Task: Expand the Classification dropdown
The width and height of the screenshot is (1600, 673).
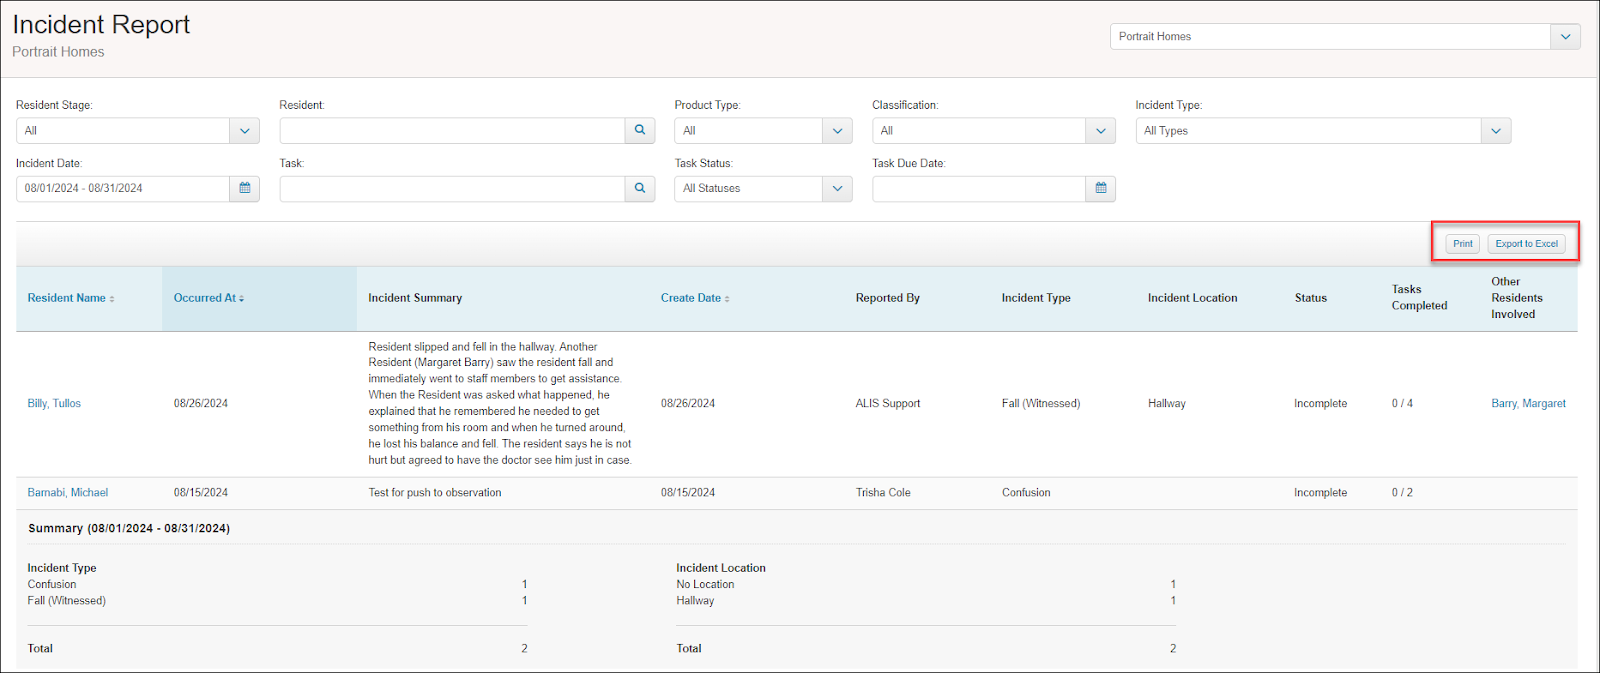Action: tap(1101, 130)
